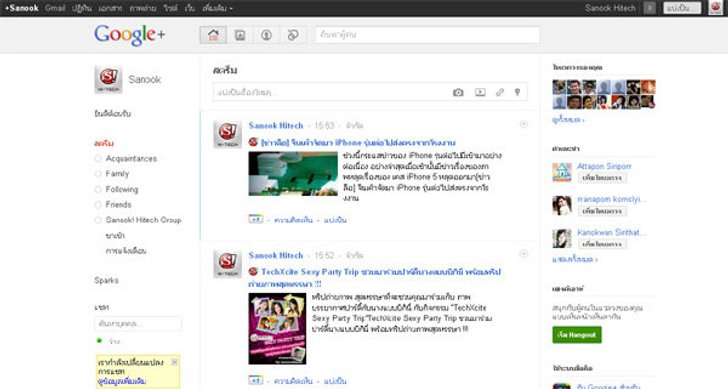Click share link on TechXcite post

[x=335, y=381]
